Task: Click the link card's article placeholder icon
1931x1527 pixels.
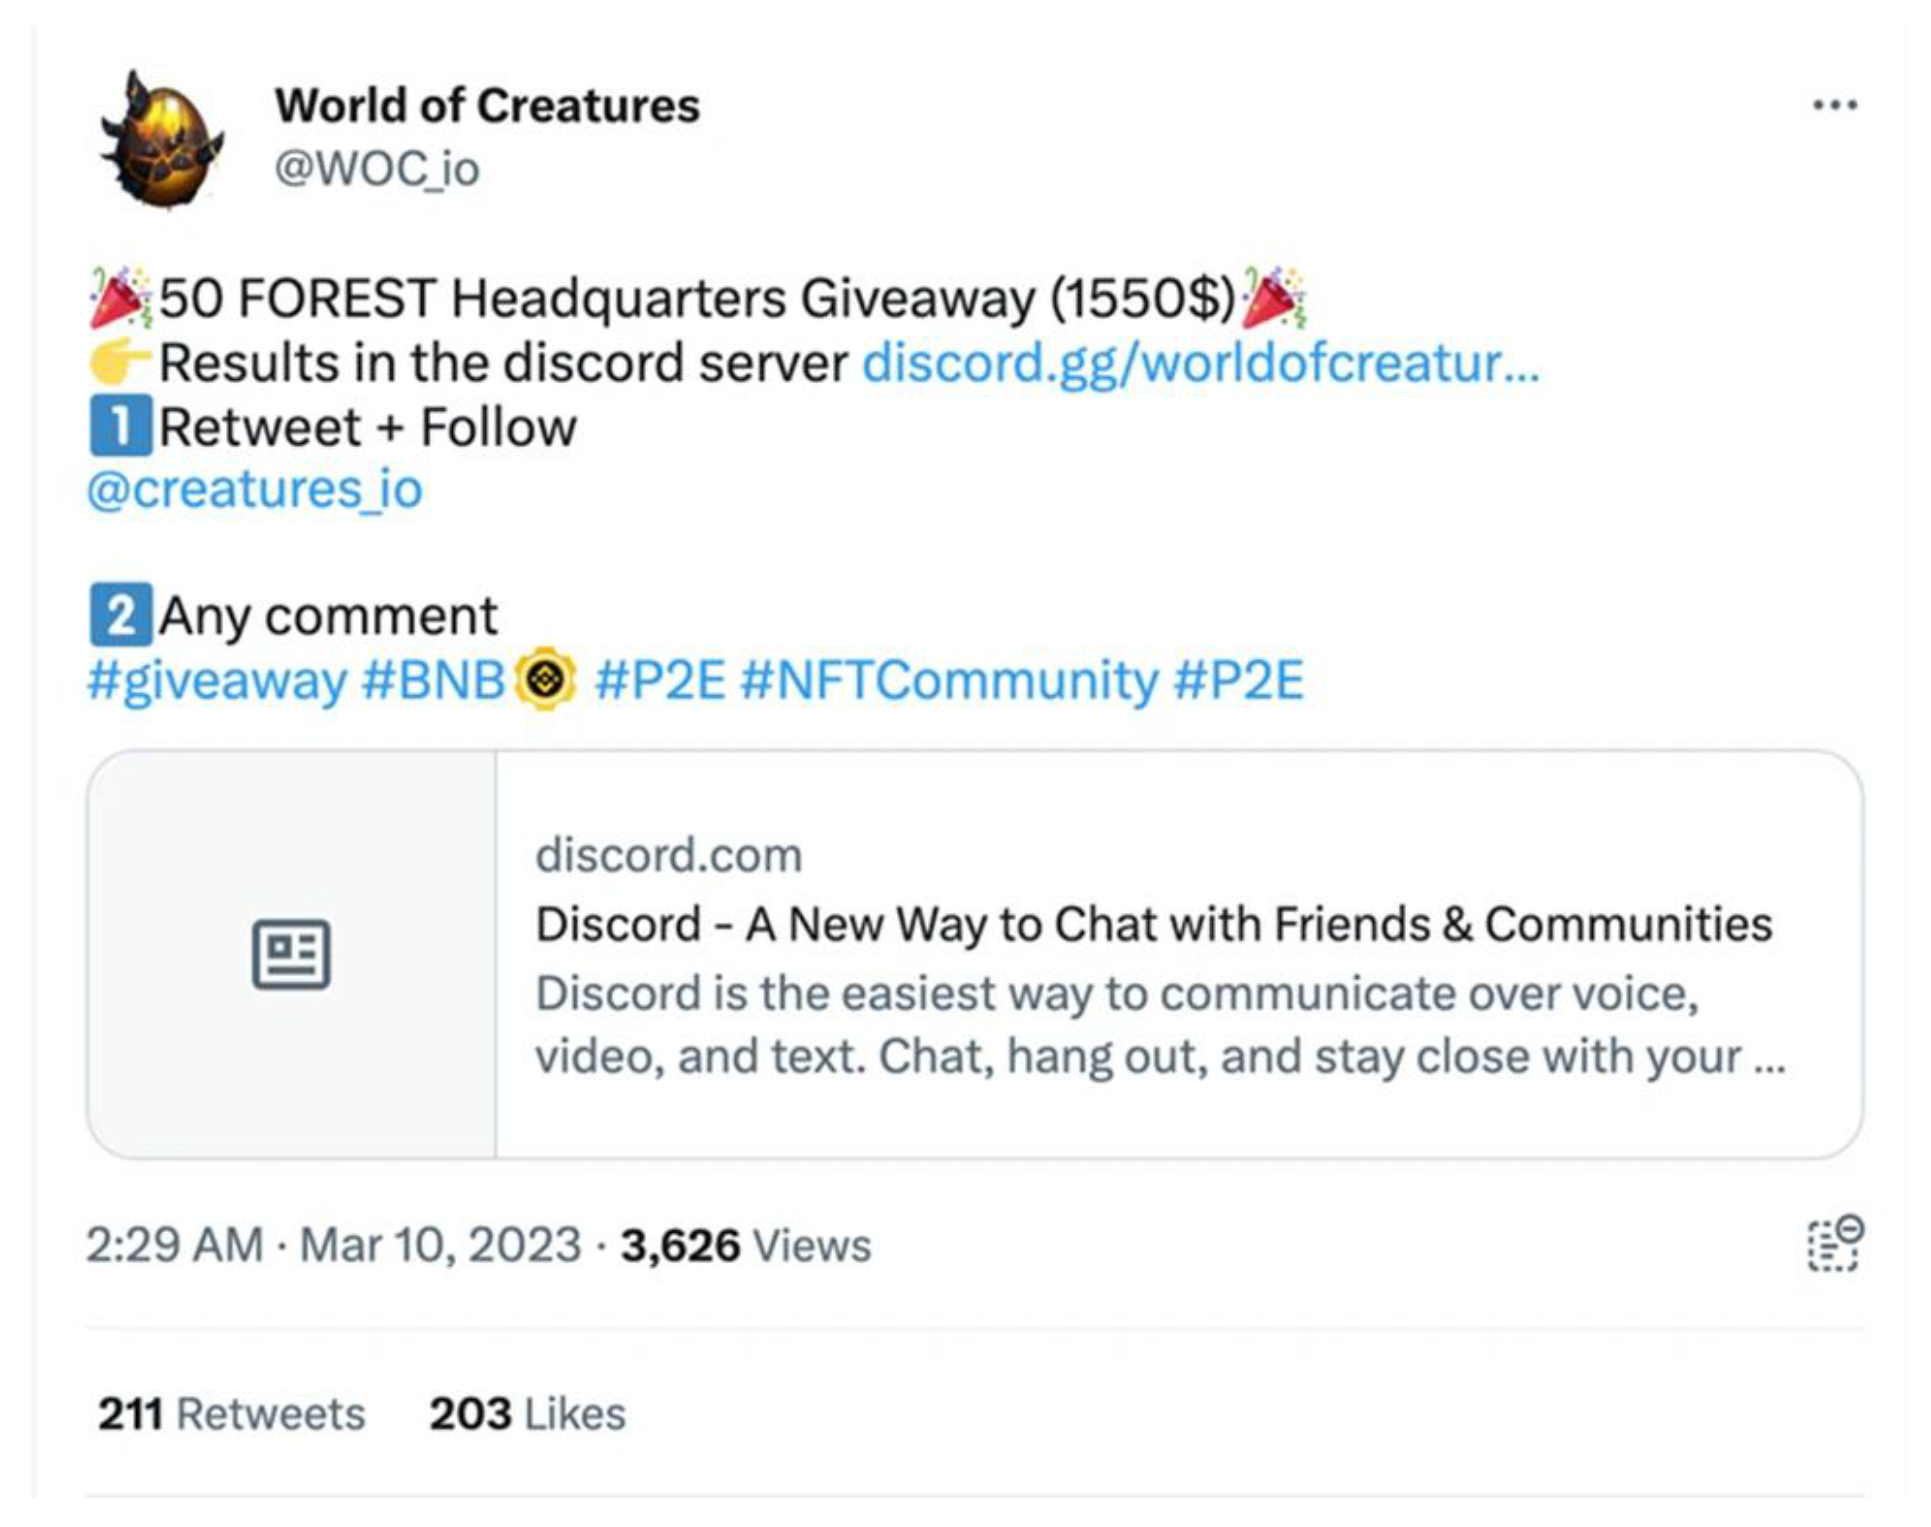Action: coord(291,954)
